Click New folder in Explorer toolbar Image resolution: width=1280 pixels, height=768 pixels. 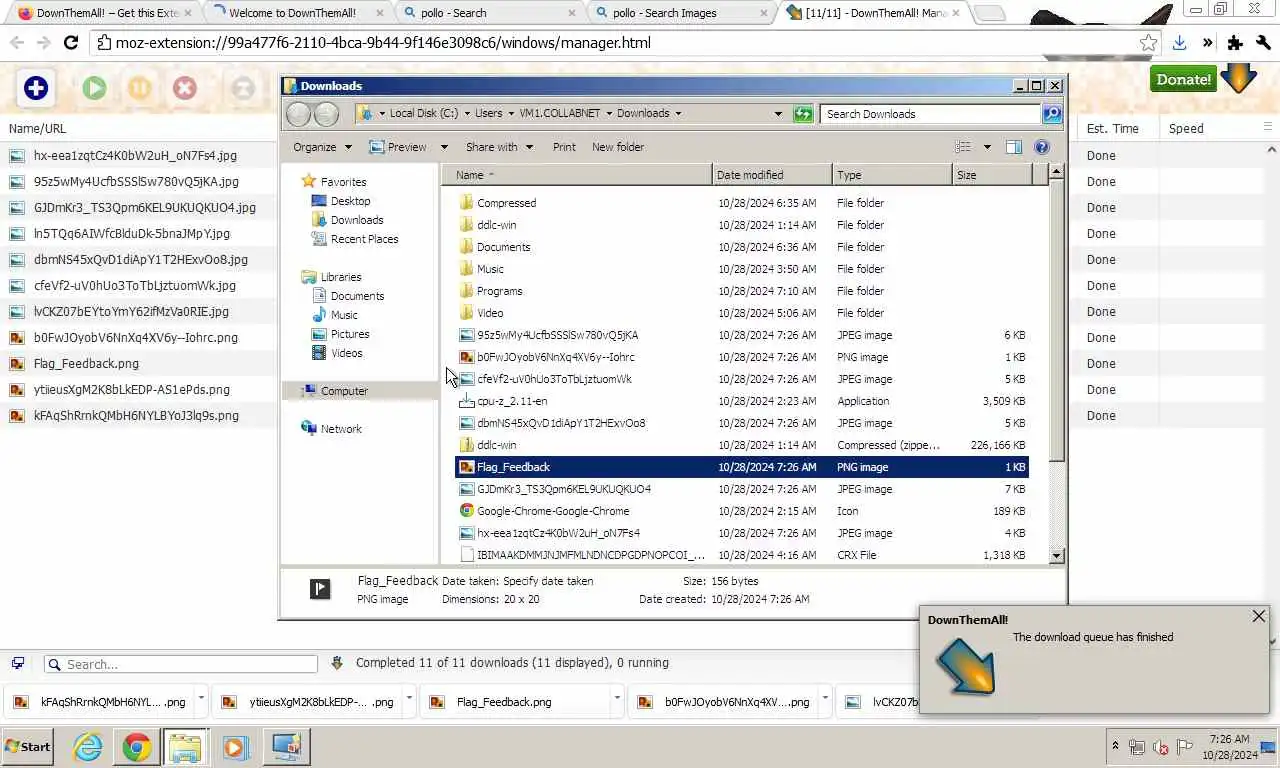tap(618, 147)
